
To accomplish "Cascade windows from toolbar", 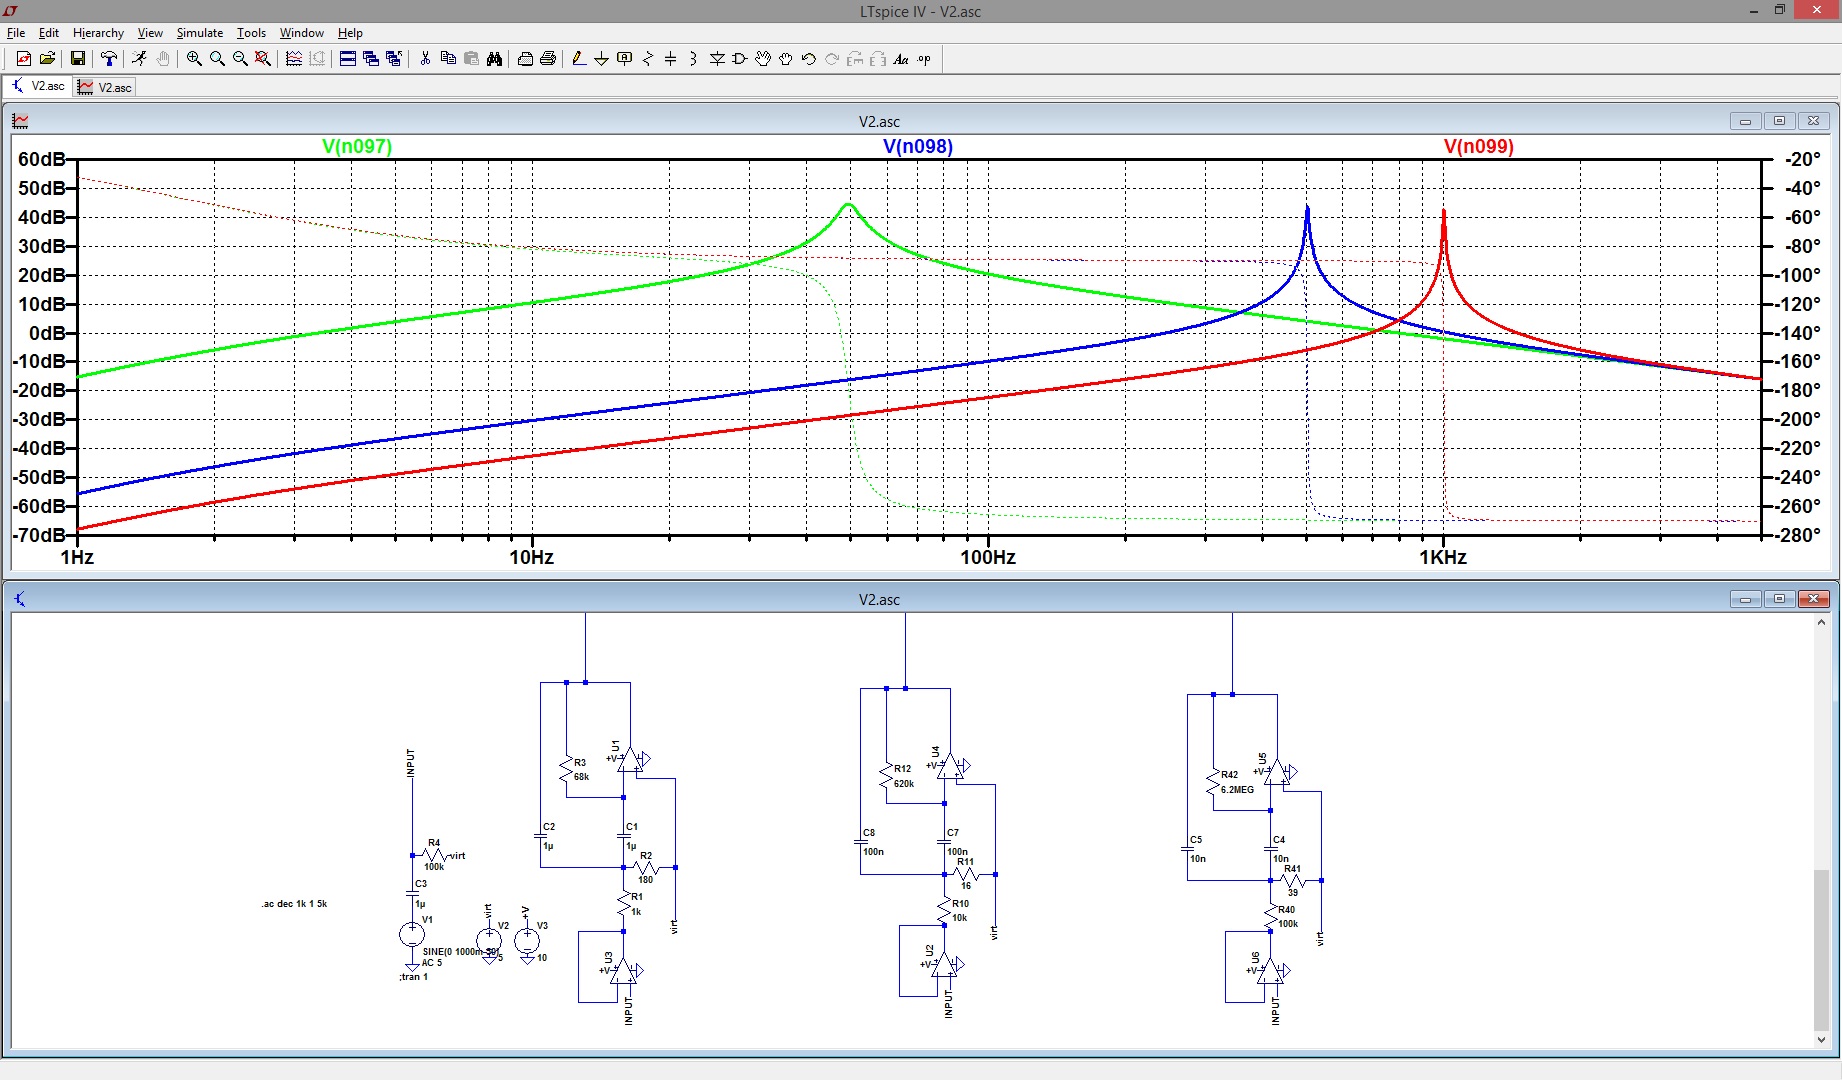I will pyautogui.click(x=371, y=59).
